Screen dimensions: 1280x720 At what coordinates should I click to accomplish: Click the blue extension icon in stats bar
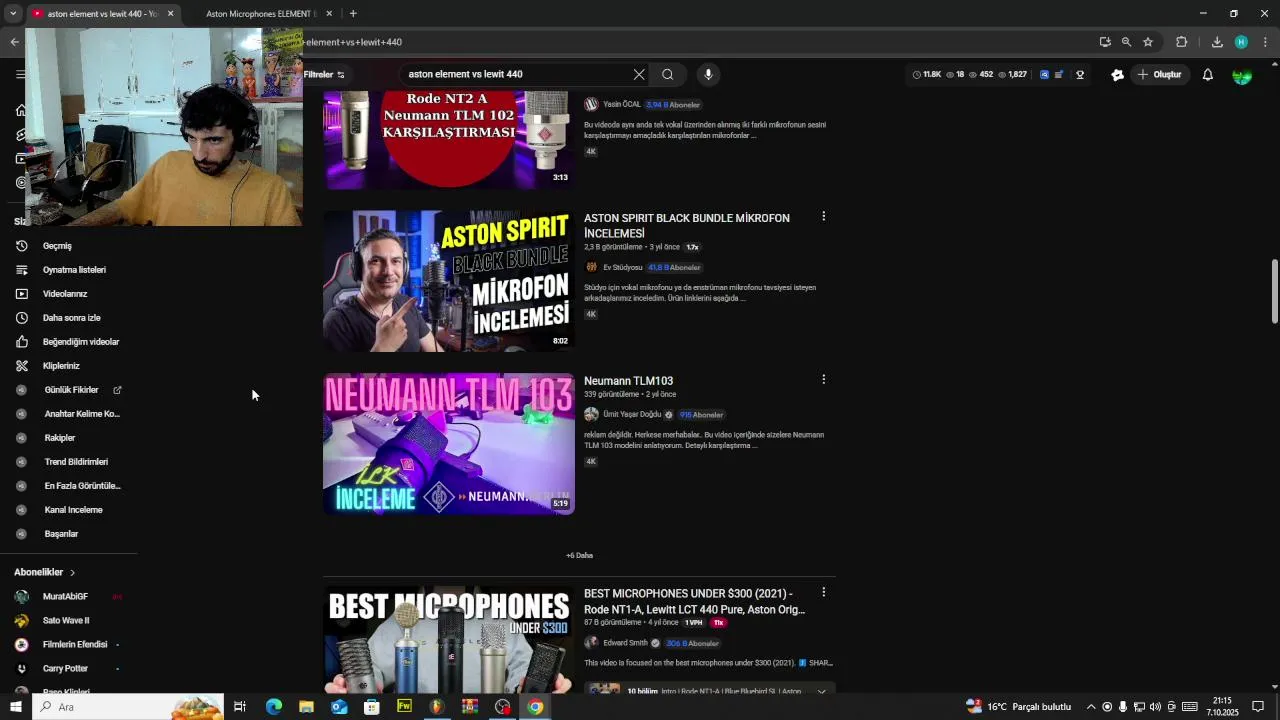tap(1045, 75)
